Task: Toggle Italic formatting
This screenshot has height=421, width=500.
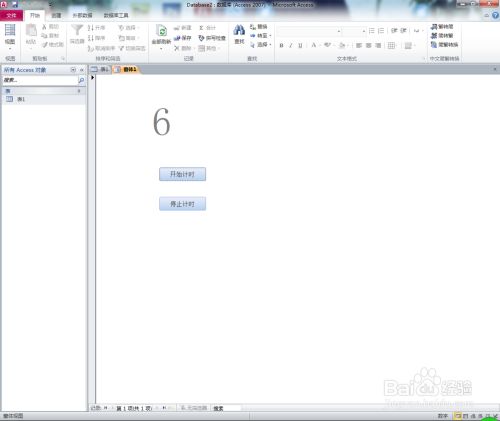Action: [291, 45]
